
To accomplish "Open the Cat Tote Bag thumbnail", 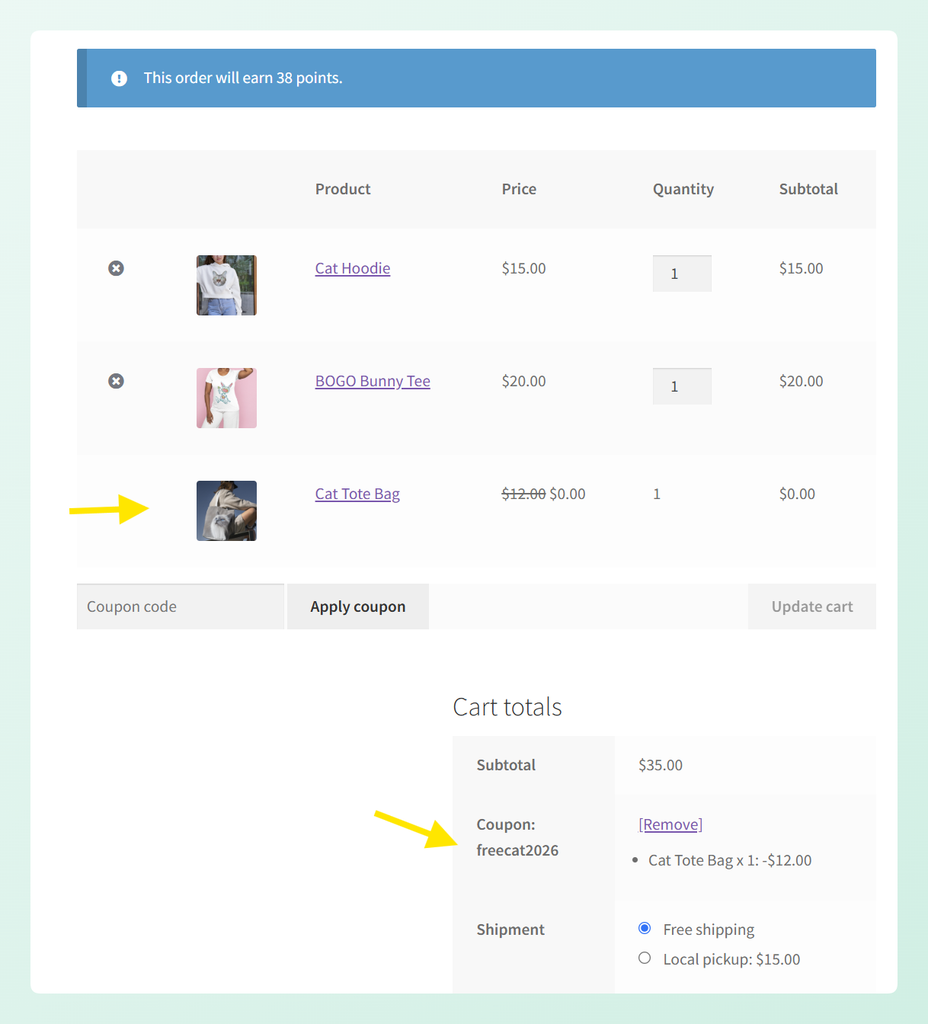I will point(227,511).
